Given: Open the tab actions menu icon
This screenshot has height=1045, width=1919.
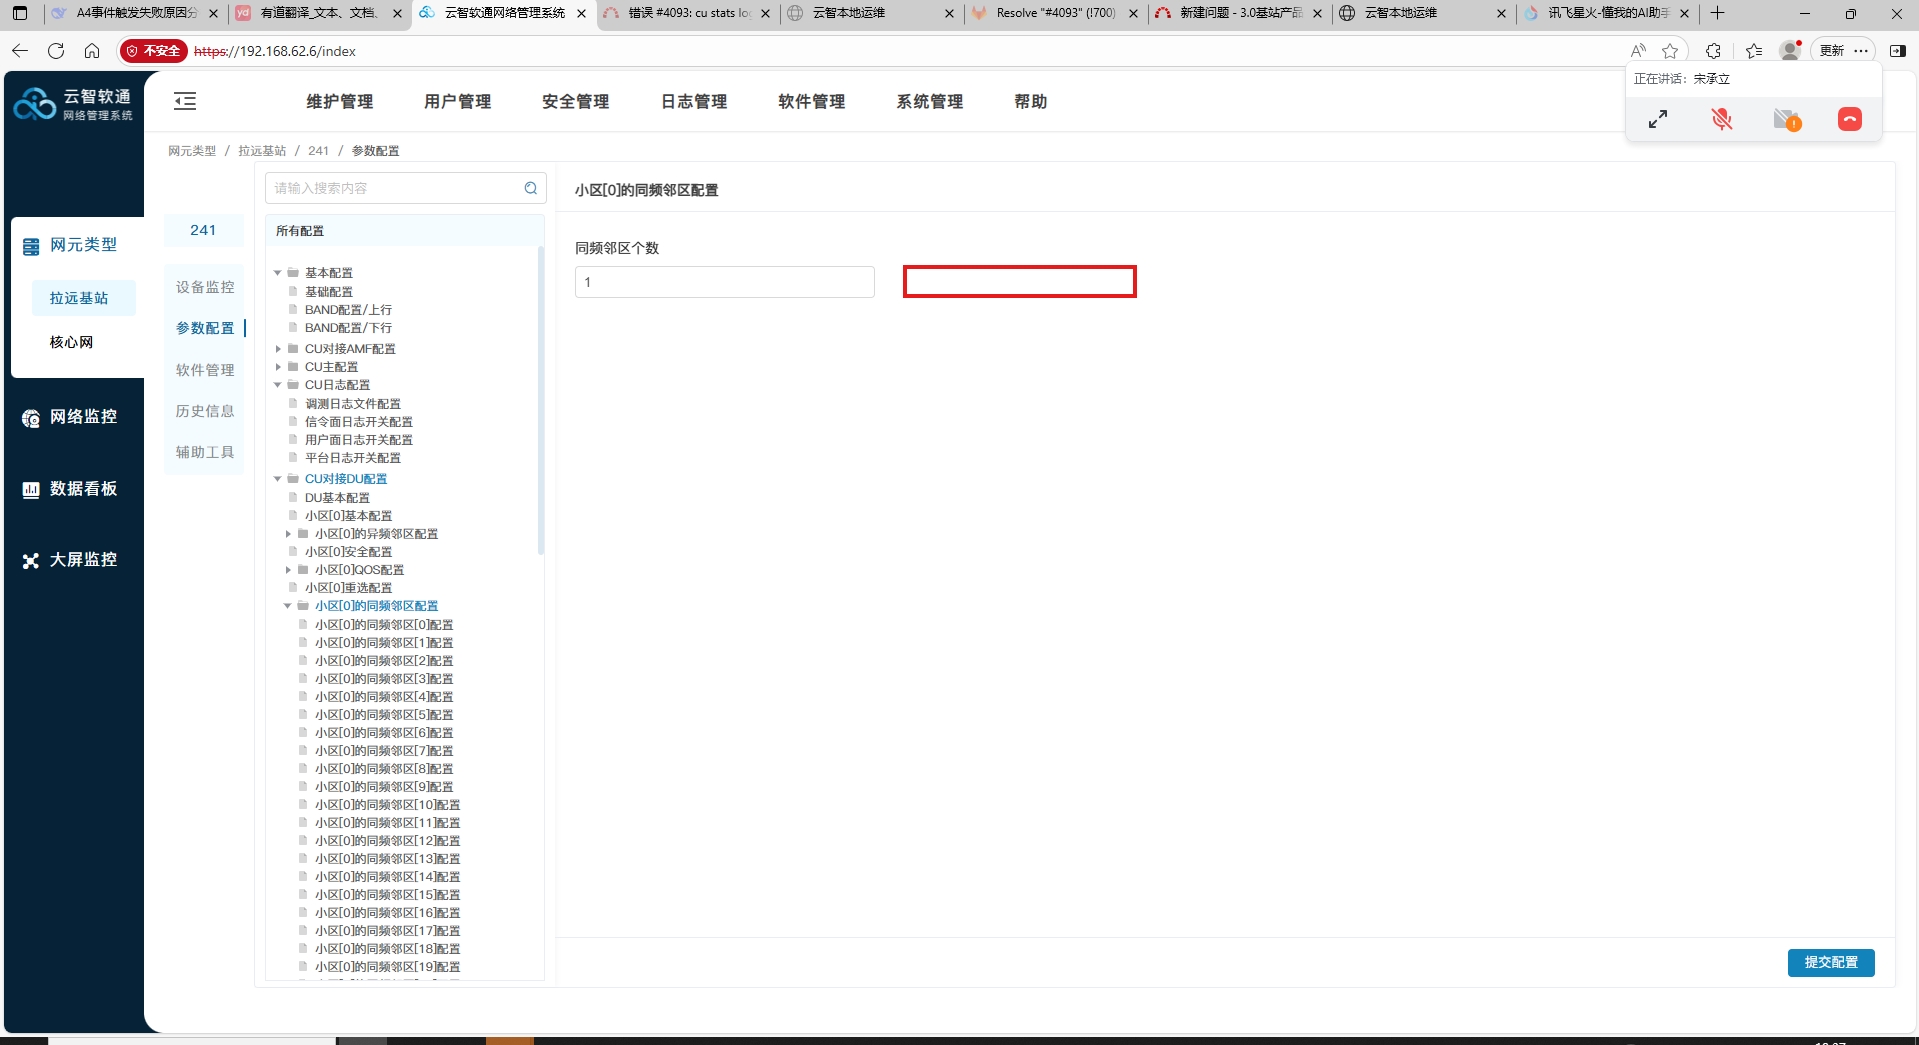Looking at the screenshot, I should 20,13.
